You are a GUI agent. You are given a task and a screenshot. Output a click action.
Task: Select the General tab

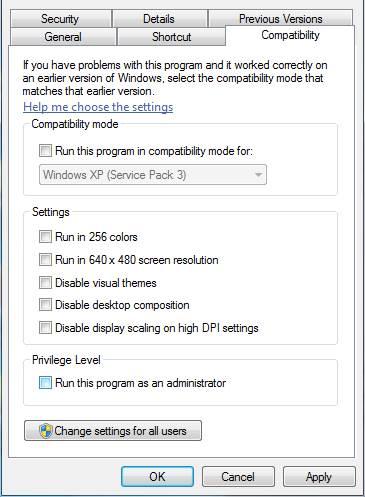coord(63,37)
